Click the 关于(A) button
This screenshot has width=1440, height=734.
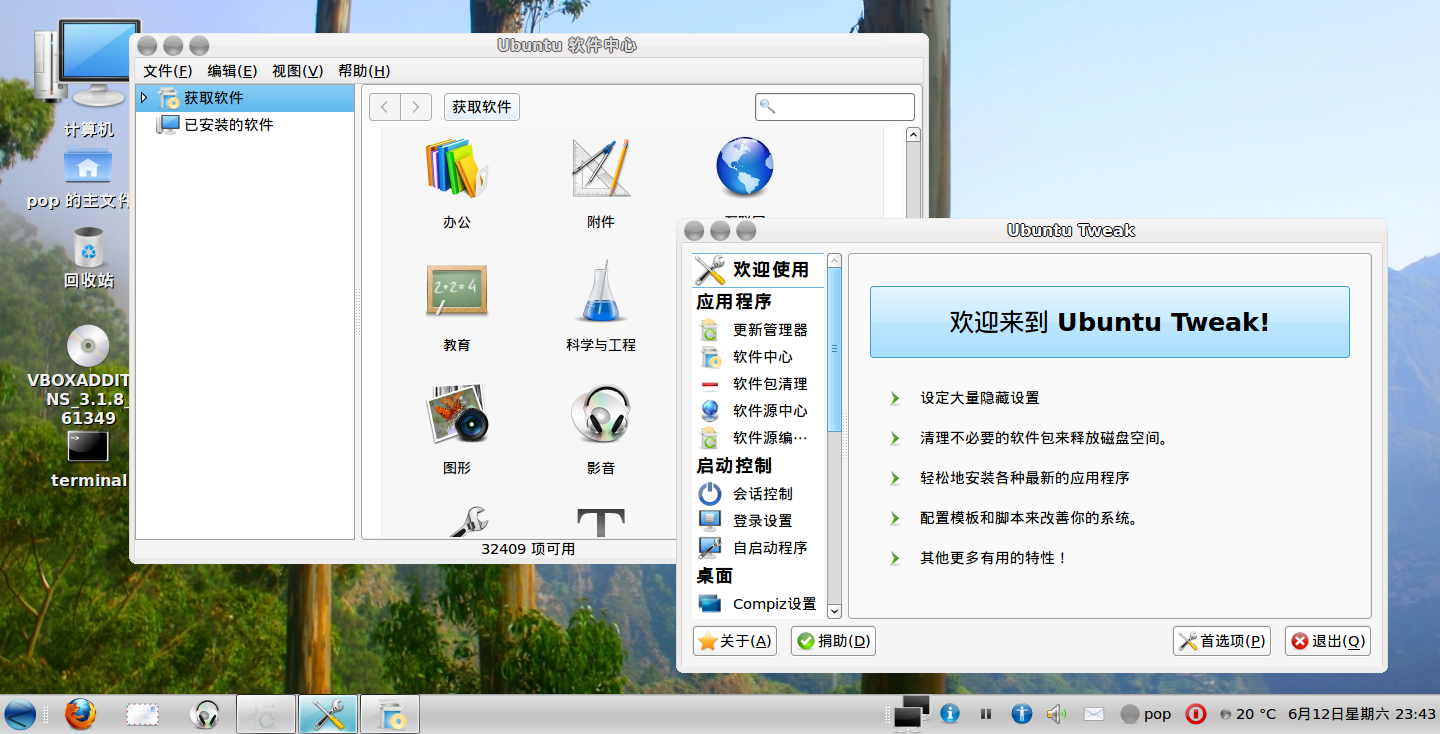click(735, 641)
